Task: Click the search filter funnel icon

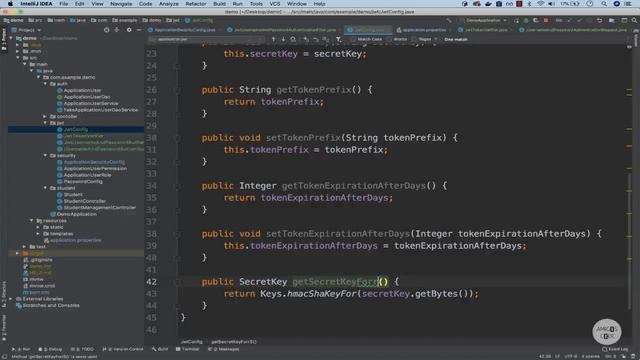Action: pyautogui.click(x=339, y=39)
